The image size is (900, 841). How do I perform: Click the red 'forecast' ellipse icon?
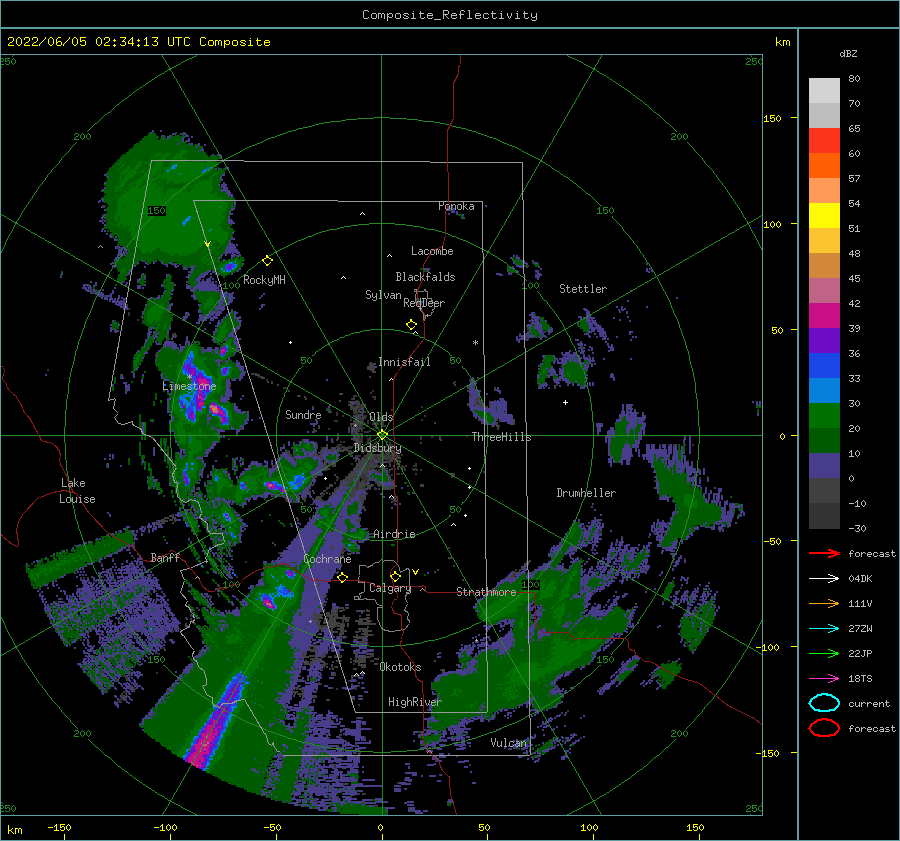pos(824,728)
